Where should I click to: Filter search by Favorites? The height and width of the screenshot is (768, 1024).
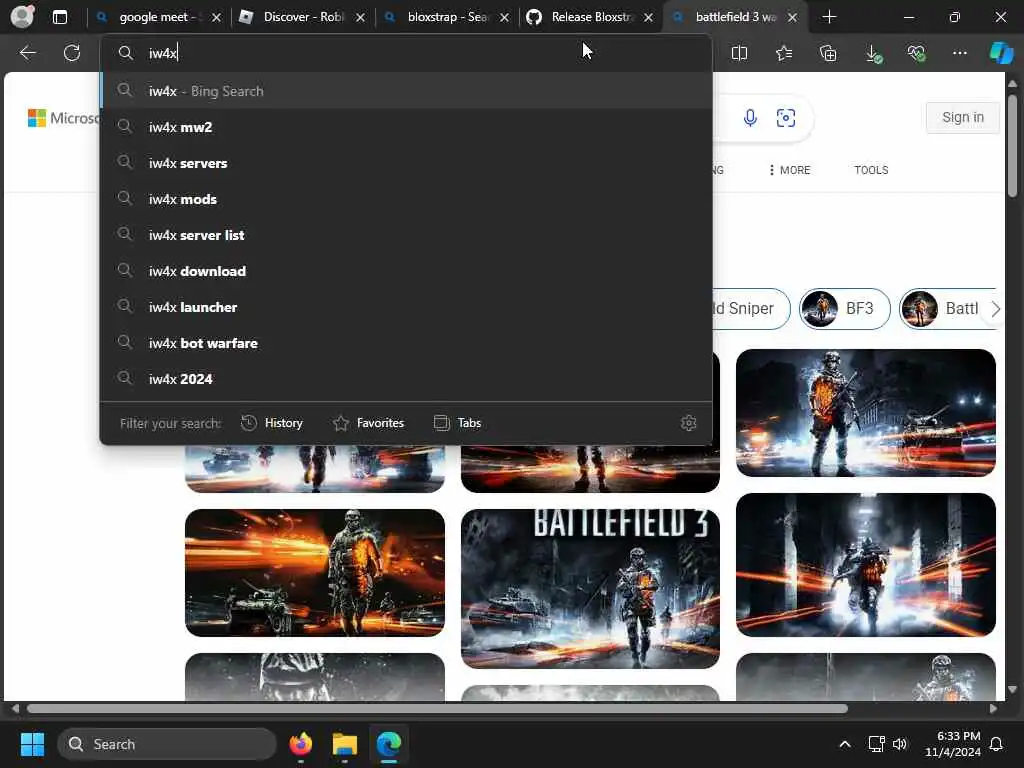click(x=368, y=423)
